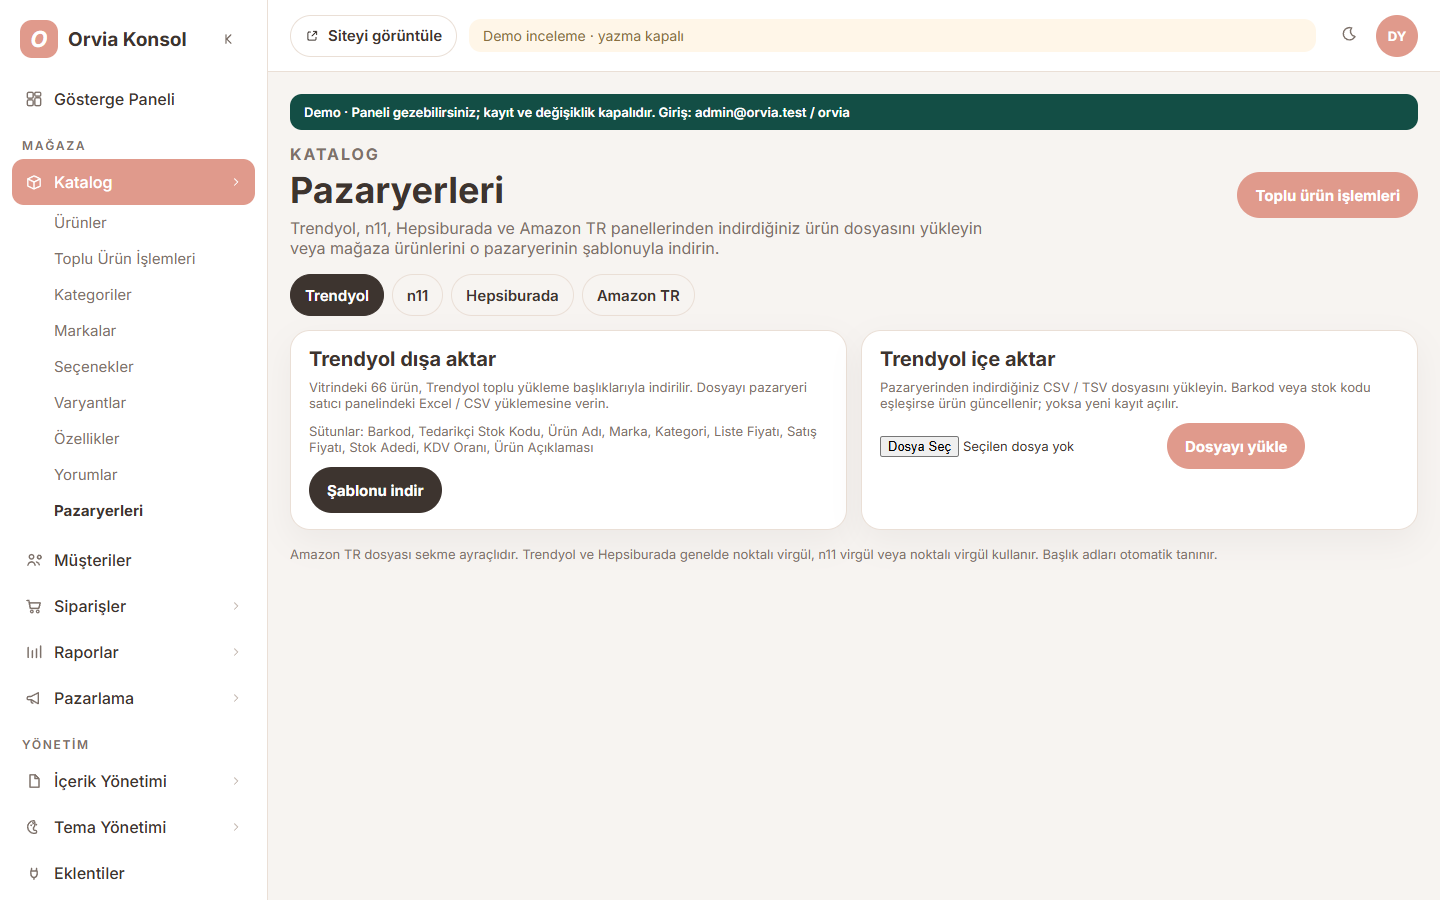Open Yorumlar in the sidebar

(x=86, y=474)
